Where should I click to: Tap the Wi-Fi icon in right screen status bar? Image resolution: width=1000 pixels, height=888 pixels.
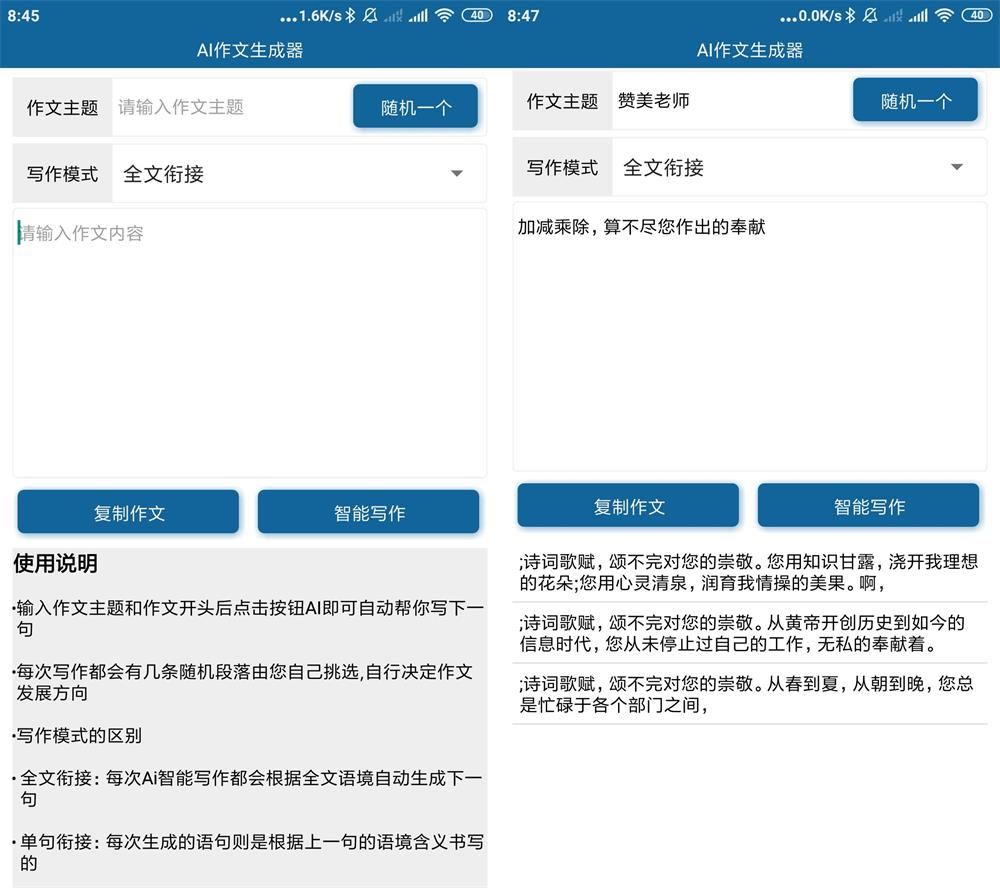(x=944, y=16)
